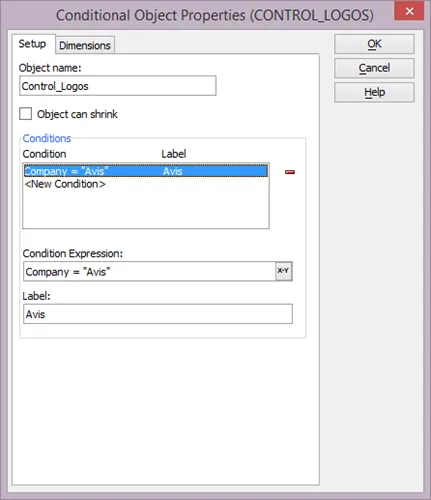Select the <New Condition> list entry
The image size is (431, 500).
point(65,184)
